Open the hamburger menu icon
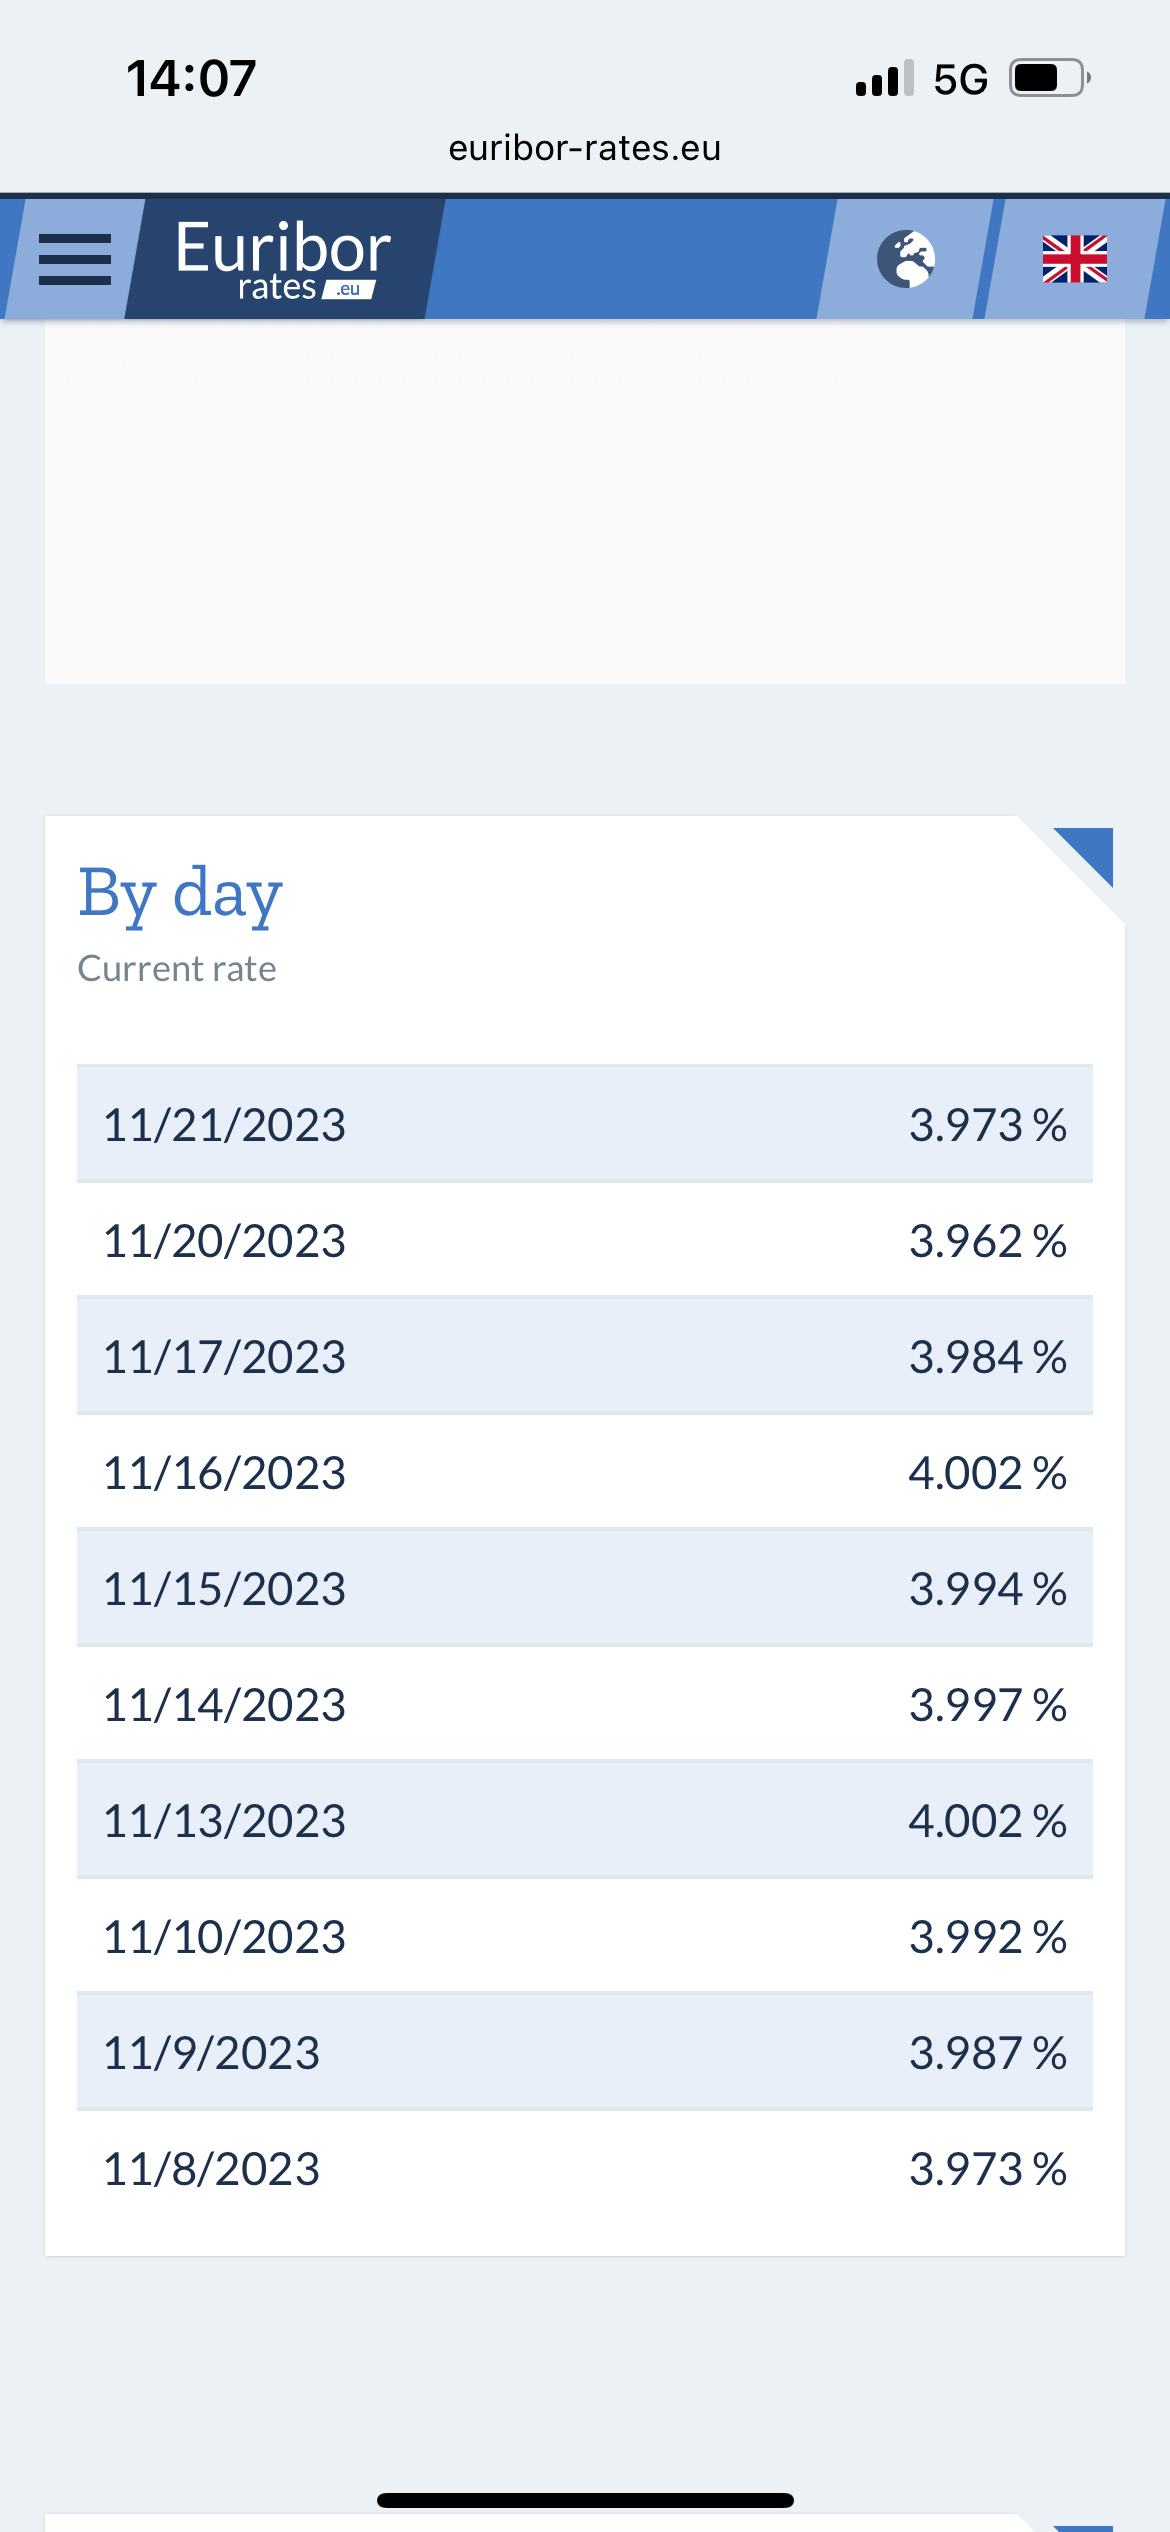This screenshot has width=1170, height=2532. click(75, 260)
